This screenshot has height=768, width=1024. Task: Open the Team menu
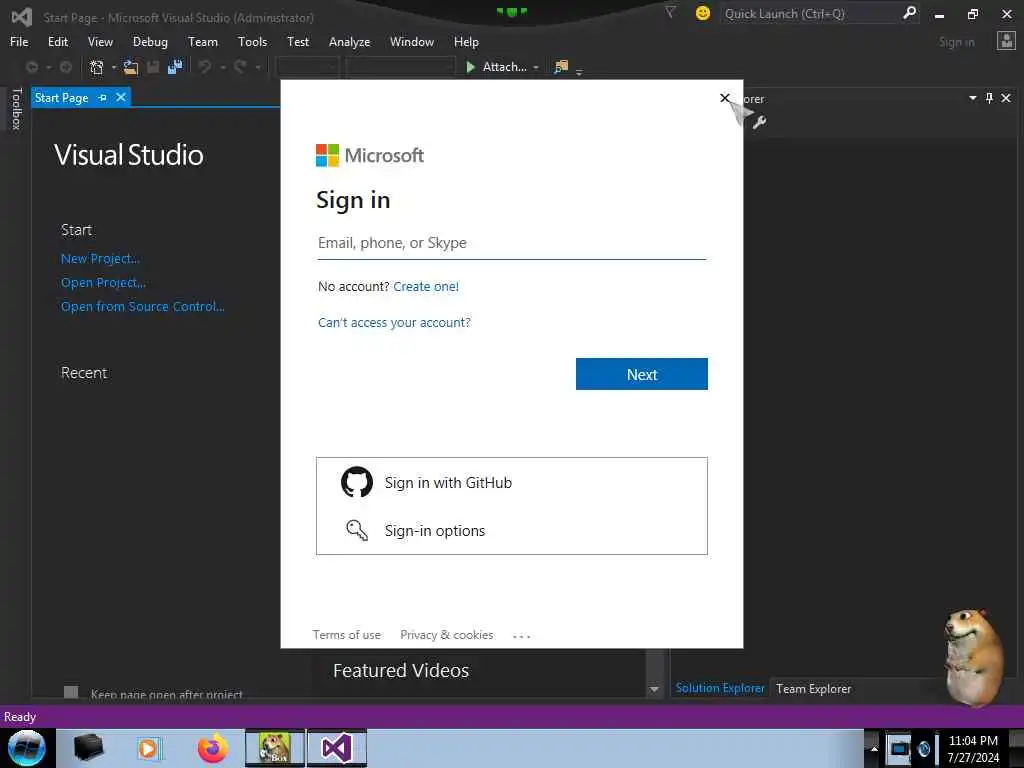(x=203, y=42)
